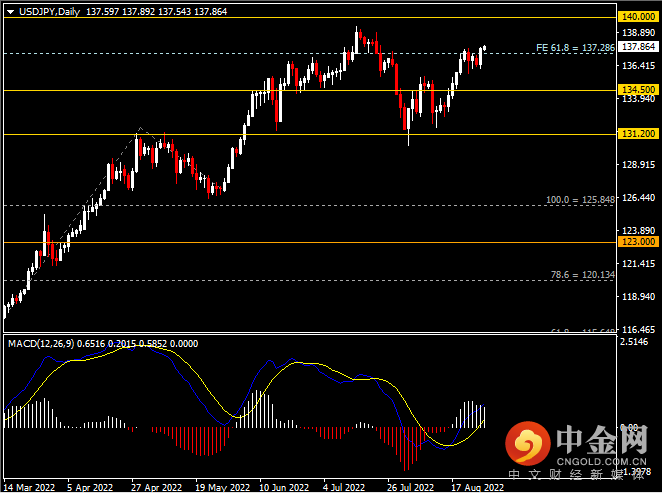
Task: Select the 136.415 price scale value
Action: point(639,65)
